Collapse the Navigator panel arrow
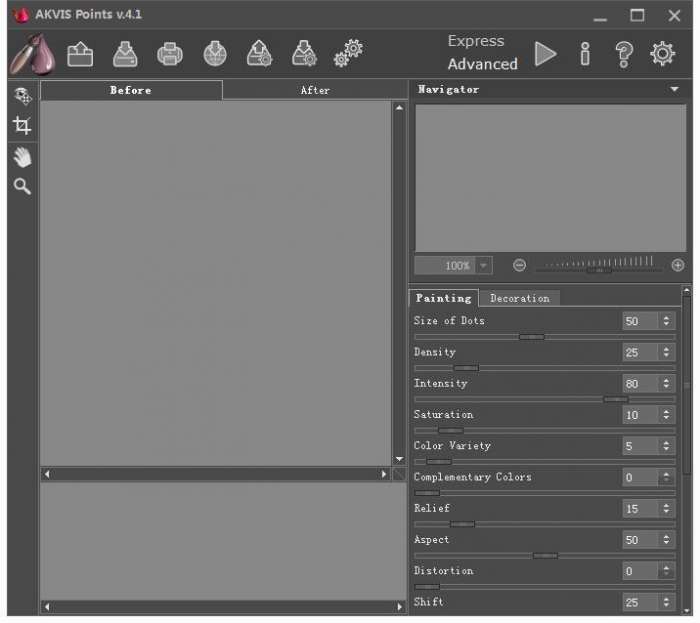700x623 pixels. (x=675, y=89)
